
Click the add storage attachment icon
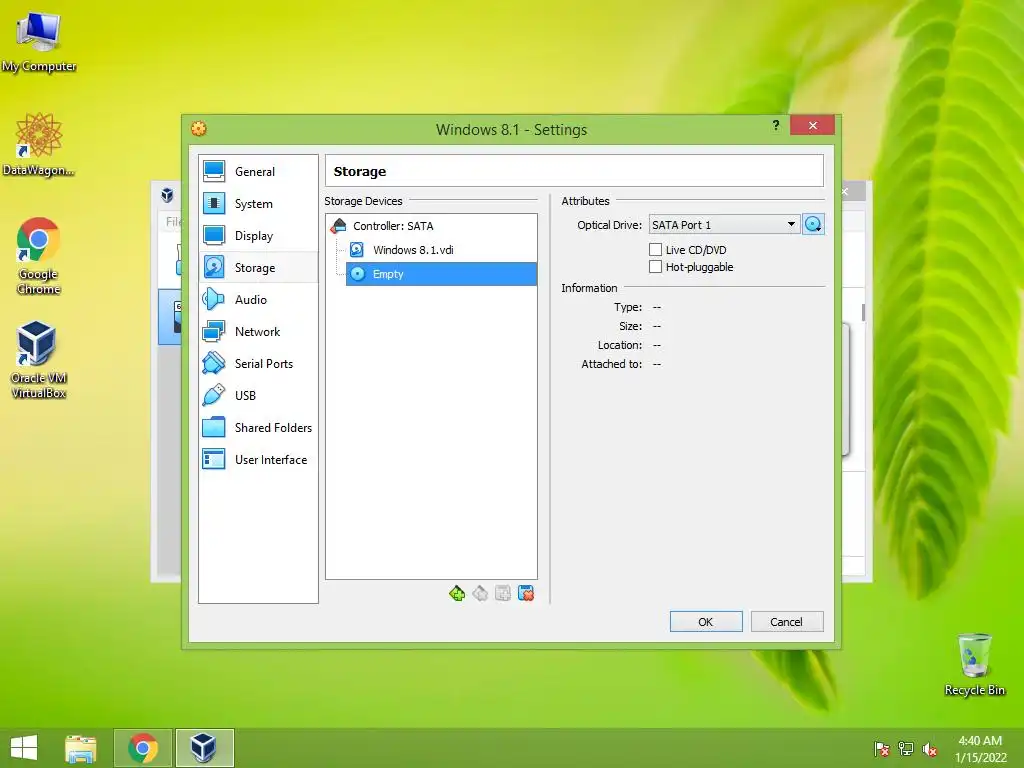click(x=503, y=593)
